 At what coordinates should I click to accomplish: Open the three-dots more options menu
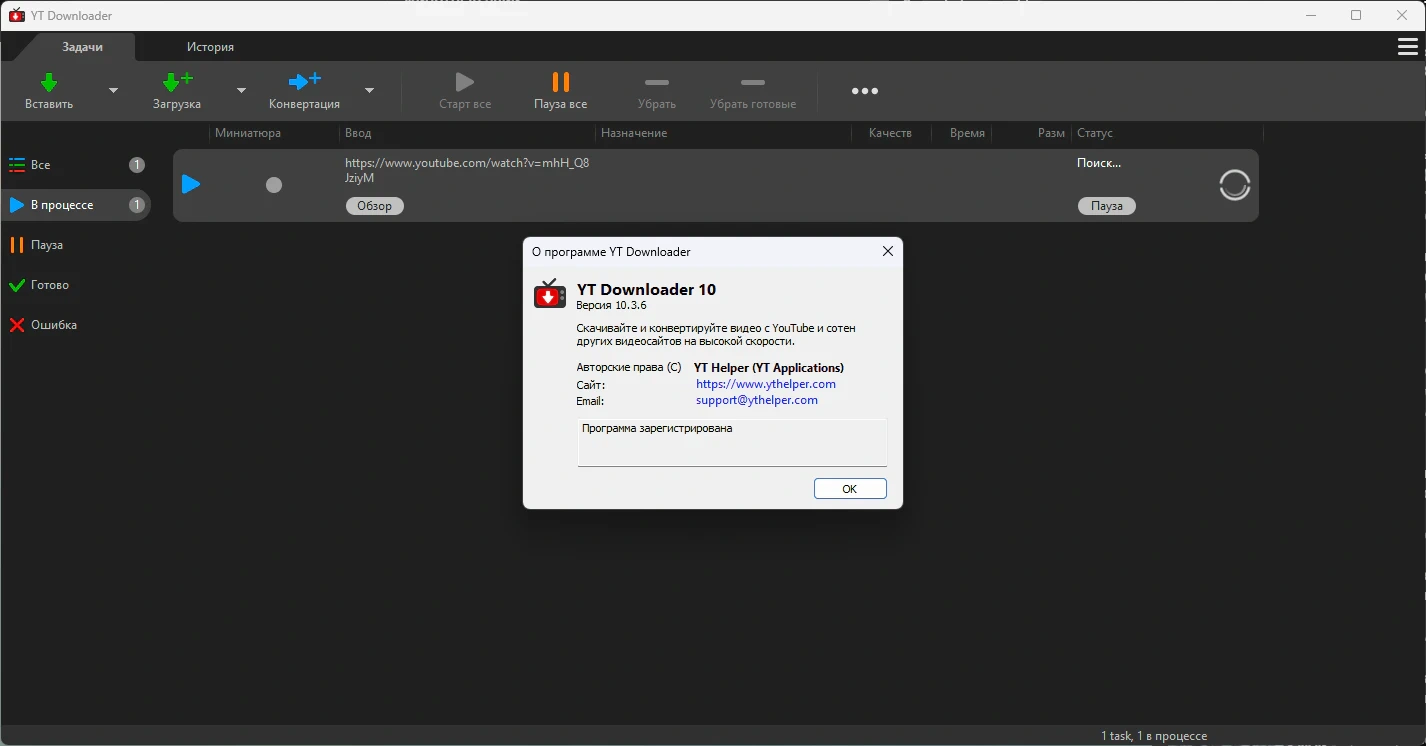pos(865,91)
